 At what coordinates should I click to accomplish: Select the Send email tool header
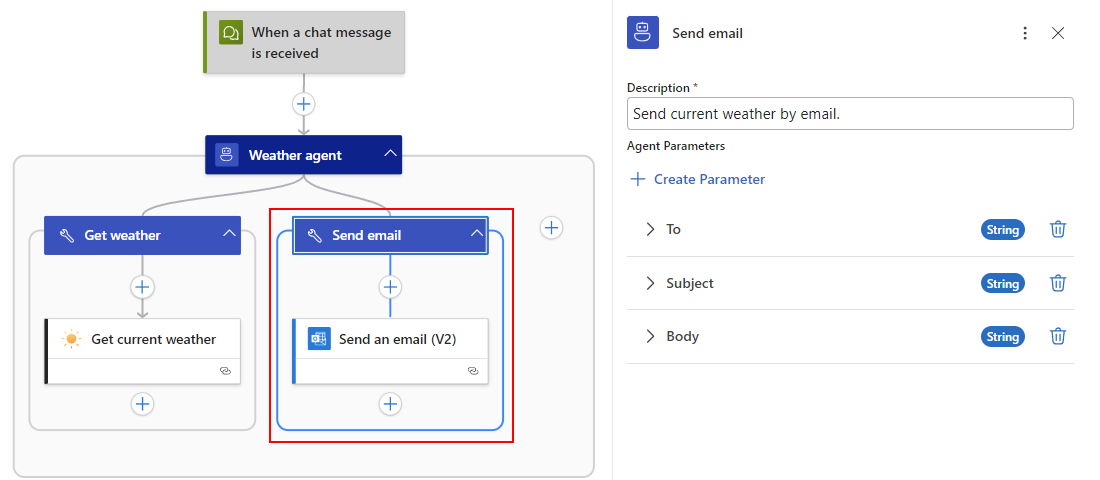390,235
